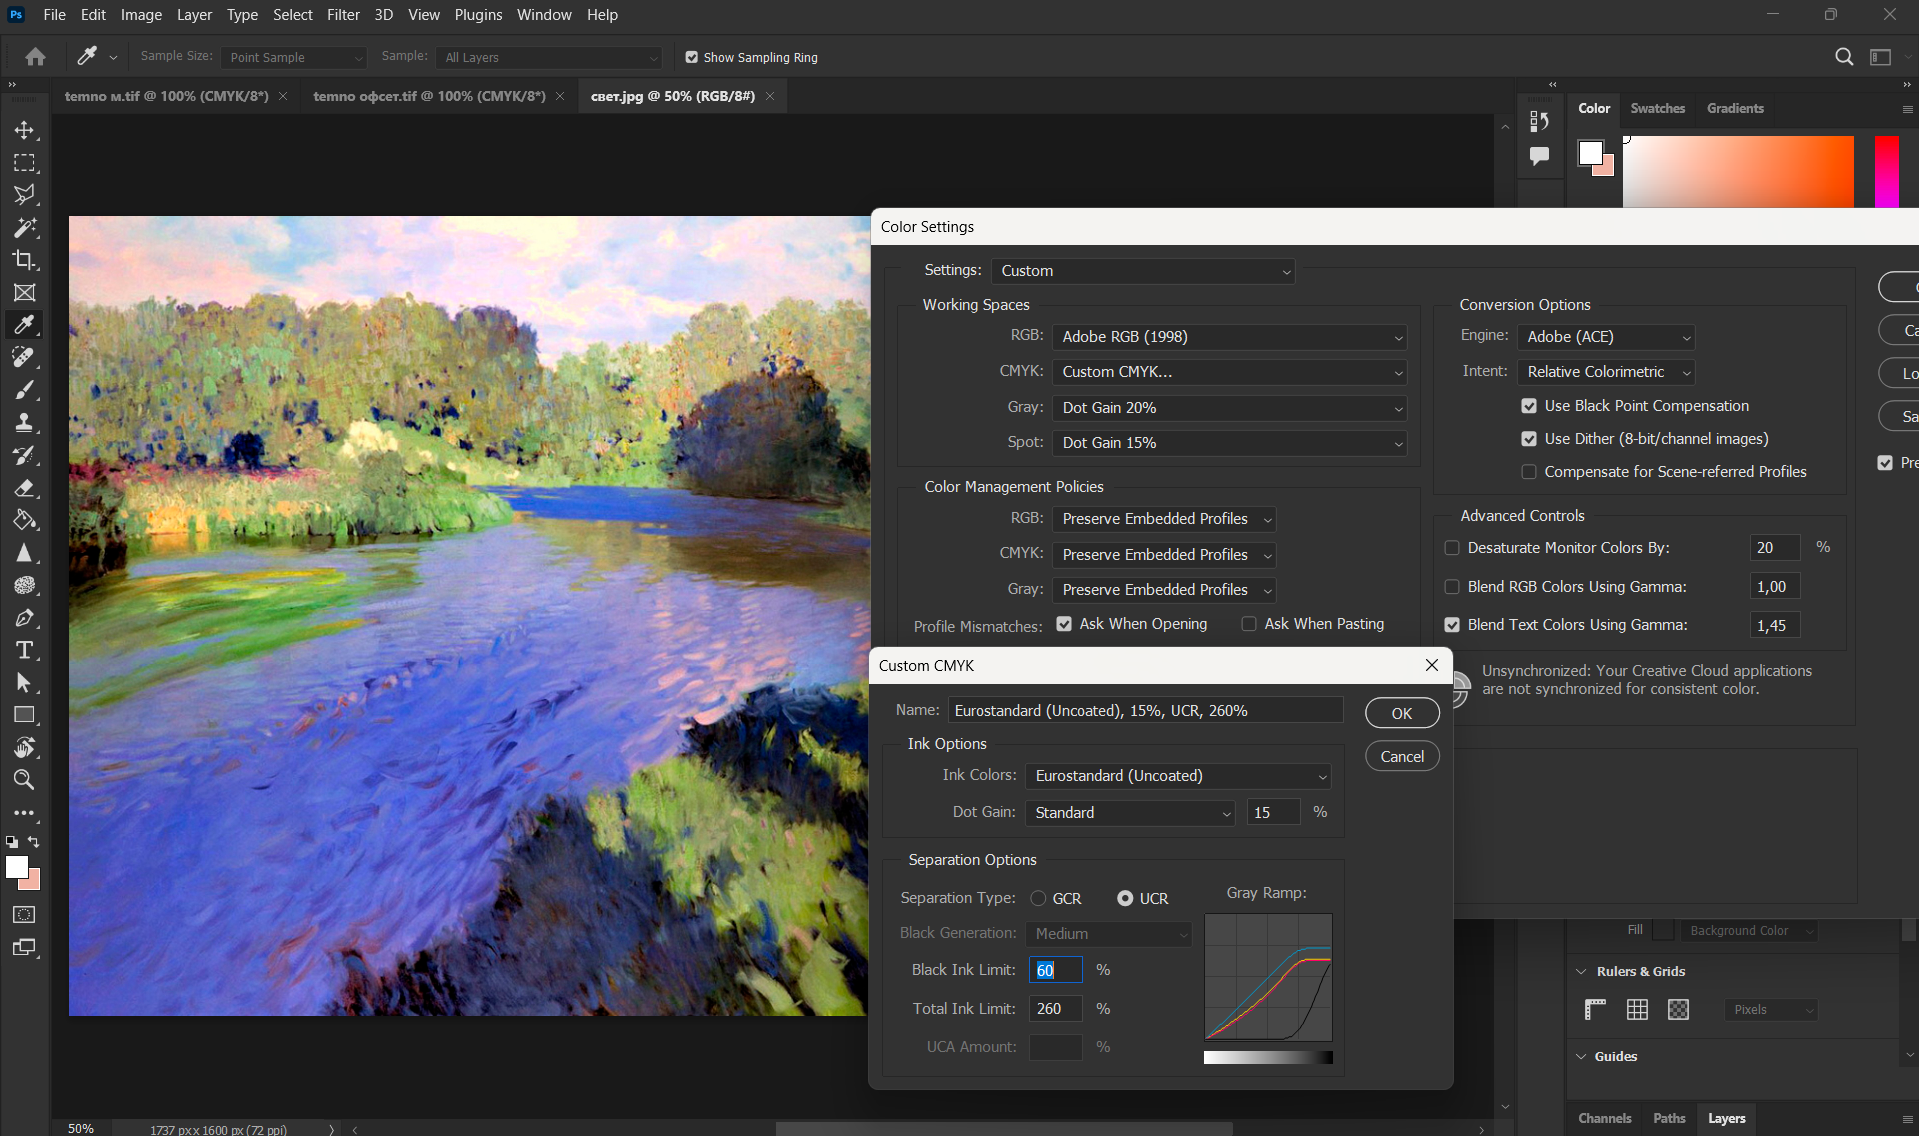Click OK in Custom CMYK dialog

1402,713
